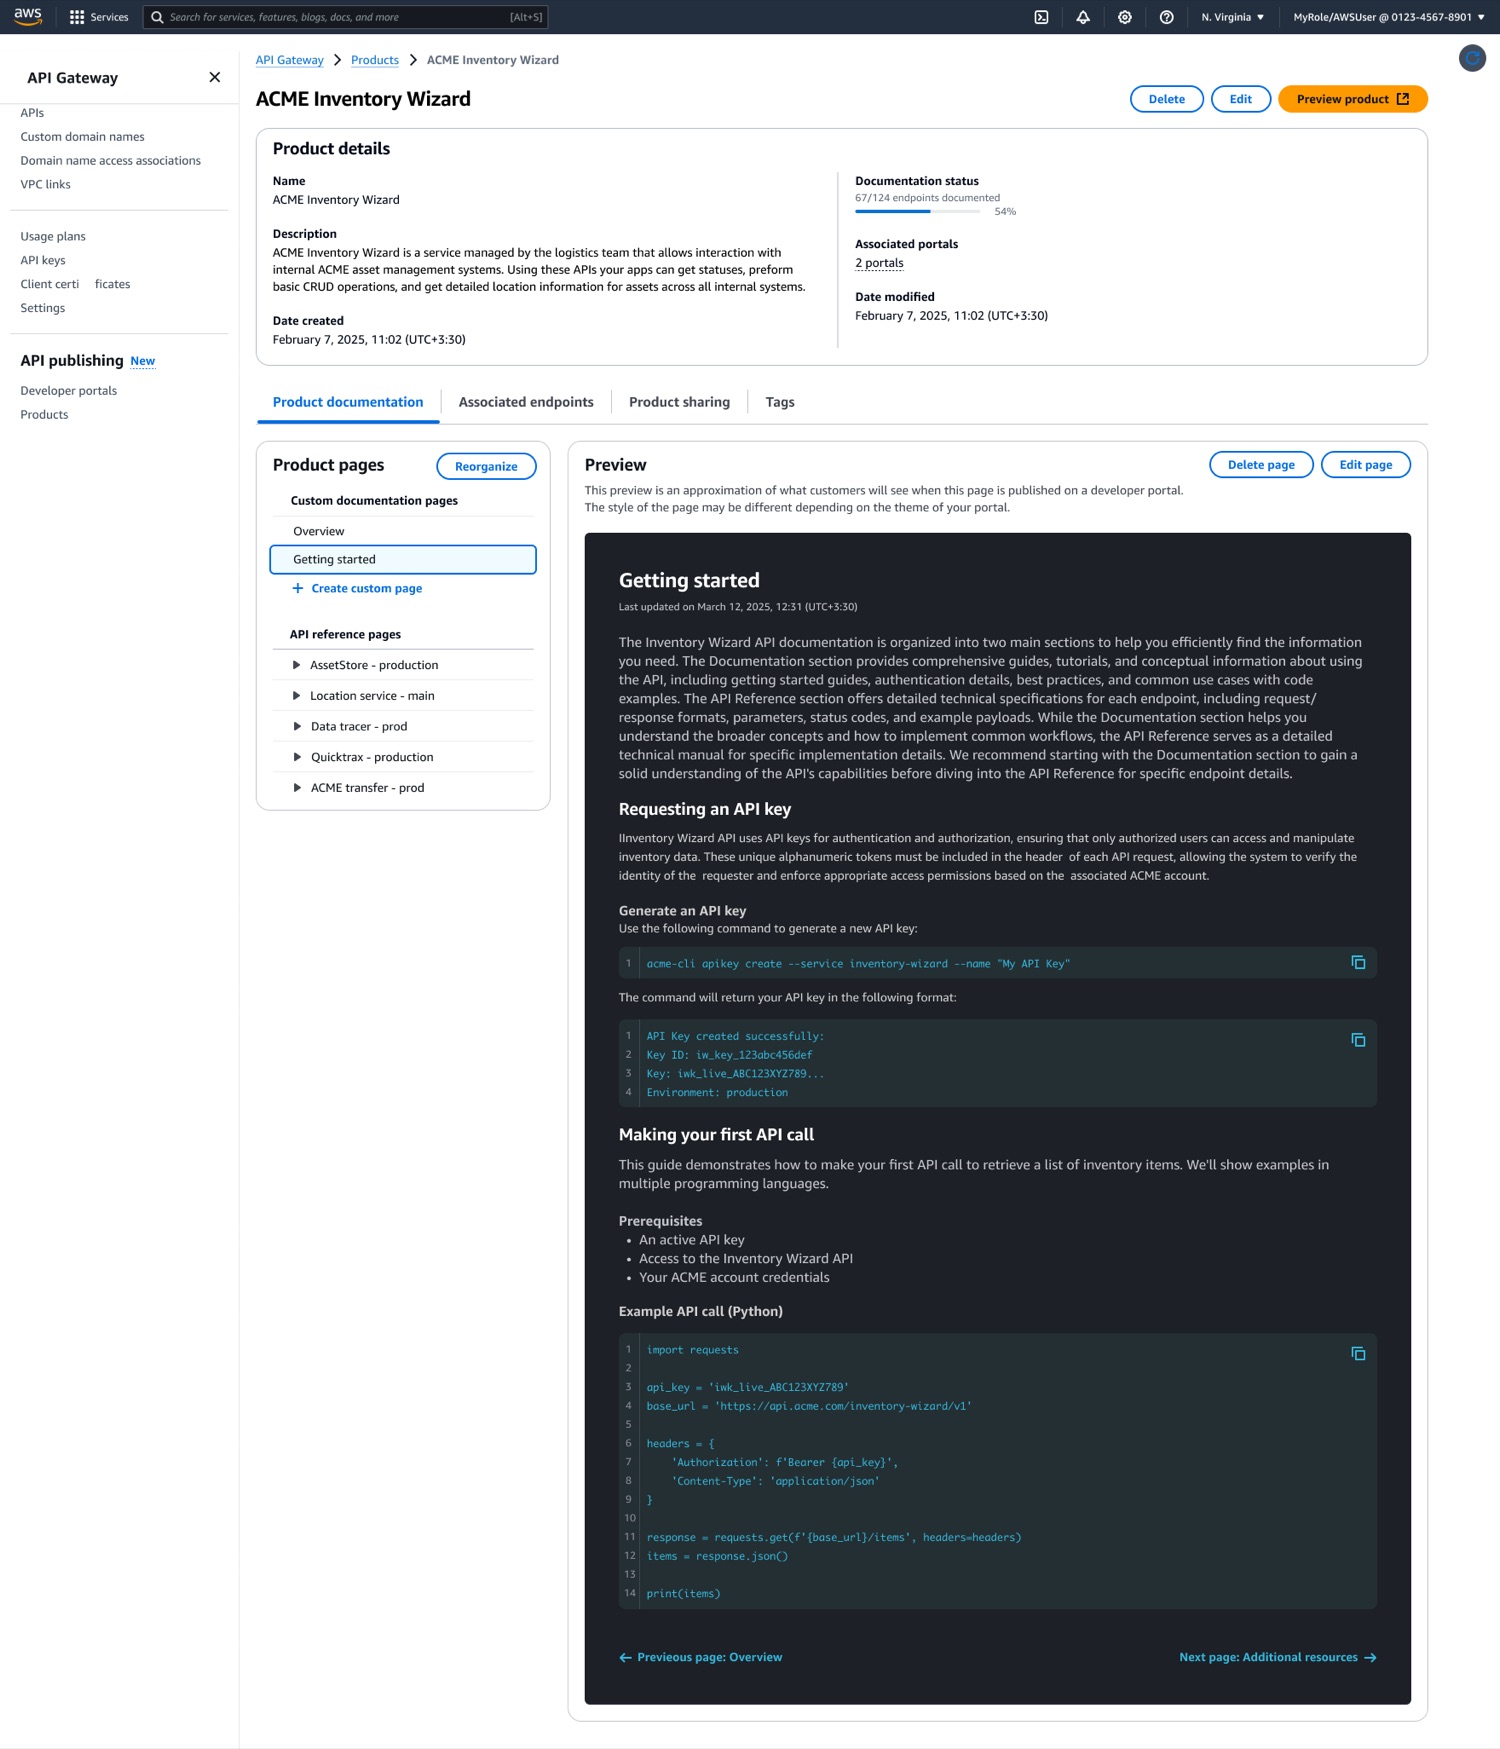The height and width of the screenshot is (1749, 1500).
Task: Click the Preview product button
Action: click(x=1352, y=99)
